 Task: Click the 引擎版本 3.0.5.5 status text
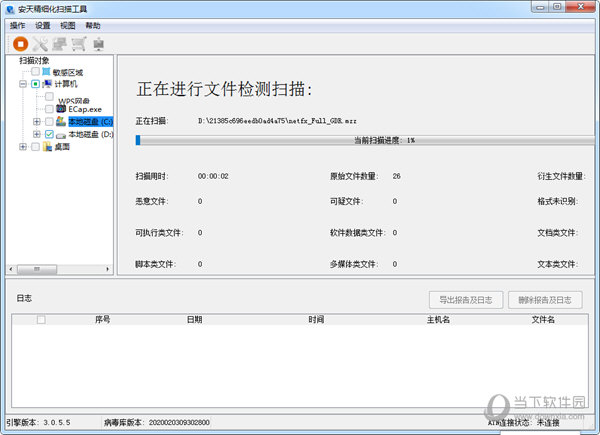click(38, 422)
